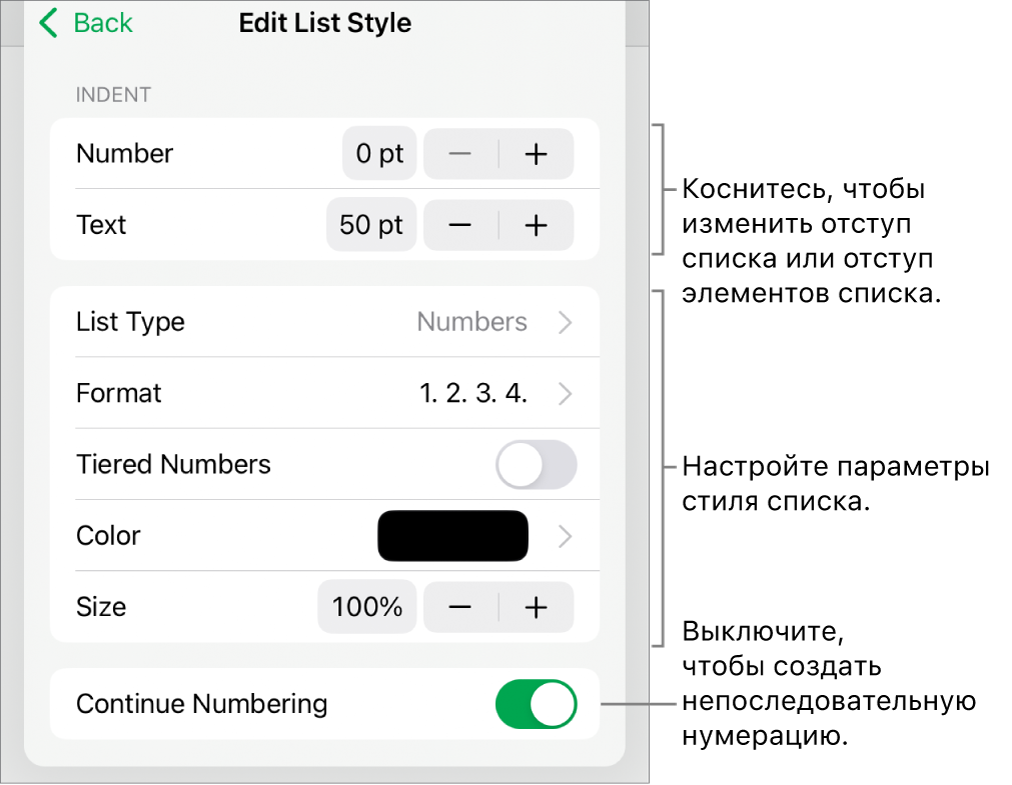Viewport: 1012px width, 785px height.
Task: Decrease Size with minus icon
Action: (460, 607)
